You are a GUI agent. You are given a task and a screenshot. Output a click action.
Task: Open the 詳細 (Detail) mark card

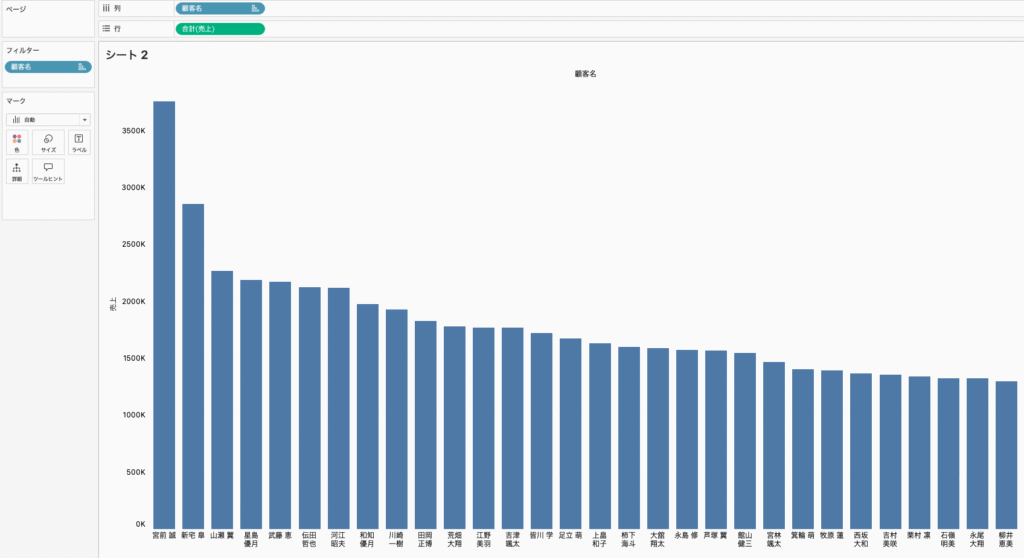pyautogui.click(x=17, y=171)
